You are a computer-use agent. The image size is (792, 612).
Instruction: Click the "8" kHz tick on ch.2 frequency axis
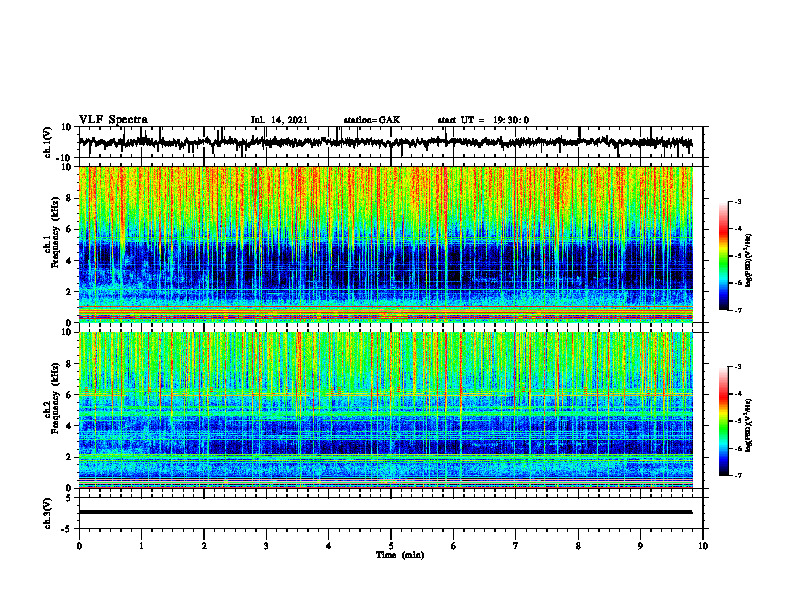pyautogui.click(x=70, y=364)
